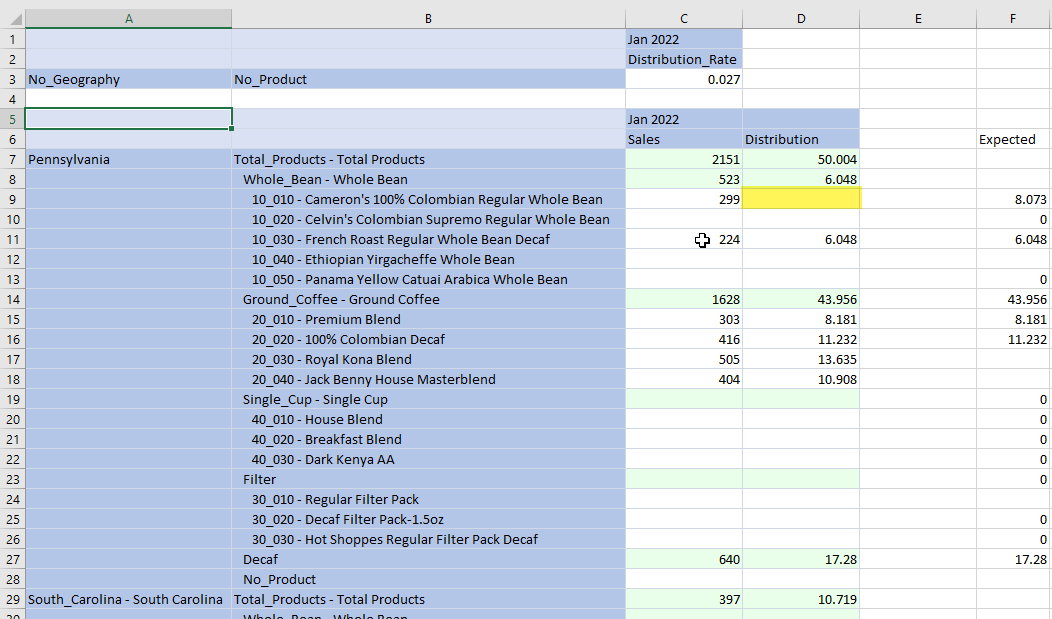Click the 'Pennsylvania' cell

(x=128, y=159)
